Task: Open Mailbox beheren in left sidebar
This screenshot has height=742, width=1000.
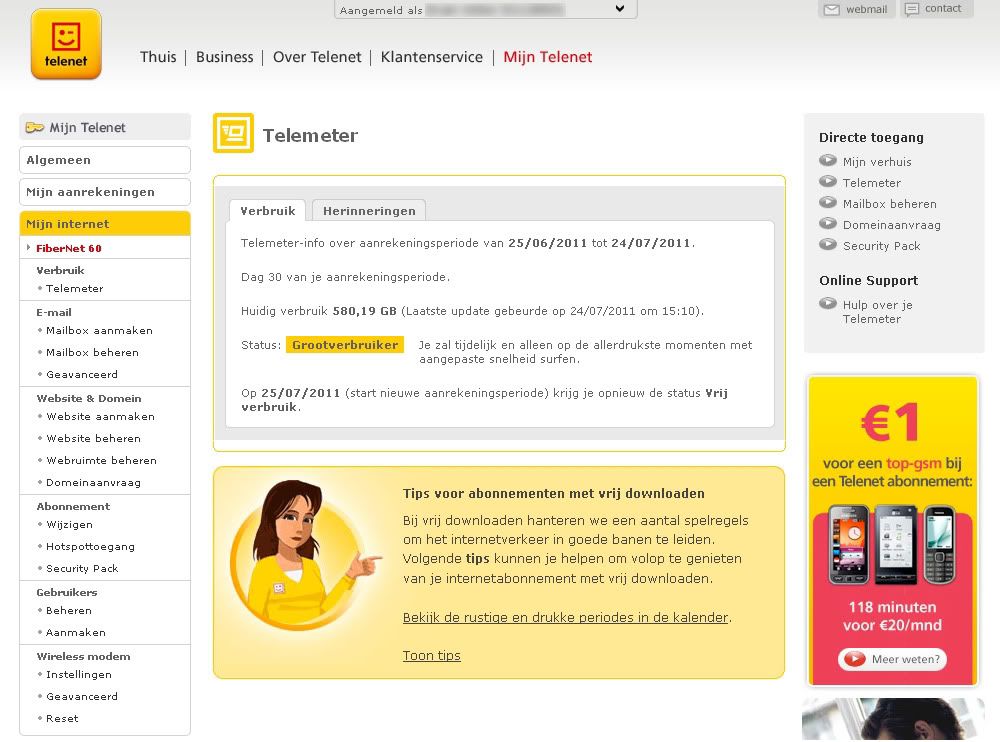Action: point(92,352)
